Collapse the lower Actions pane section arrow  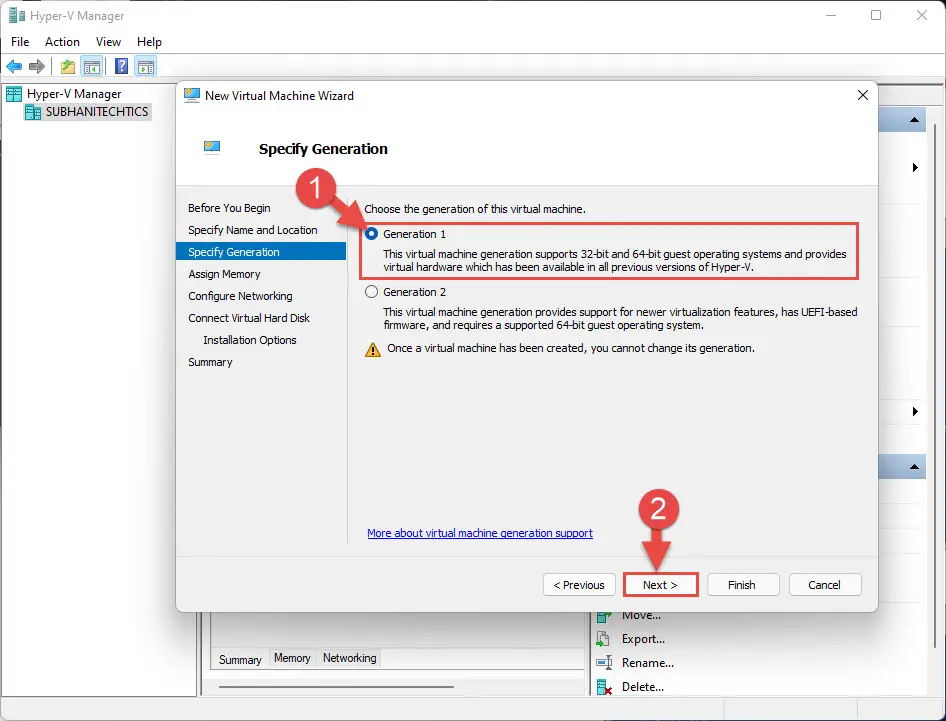(x=915, y=466)
